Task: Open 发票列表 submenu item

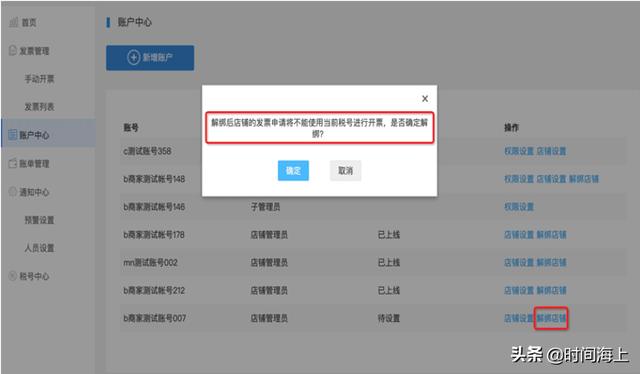Action: (39, 107)
